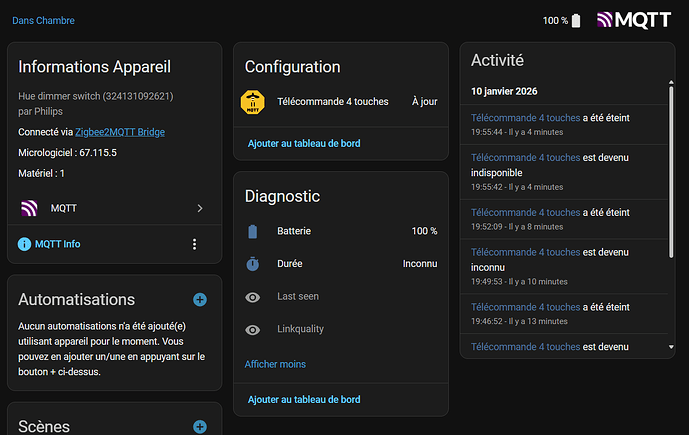
Task: Click the battery icon in top bar
Action: click(576, 20)
